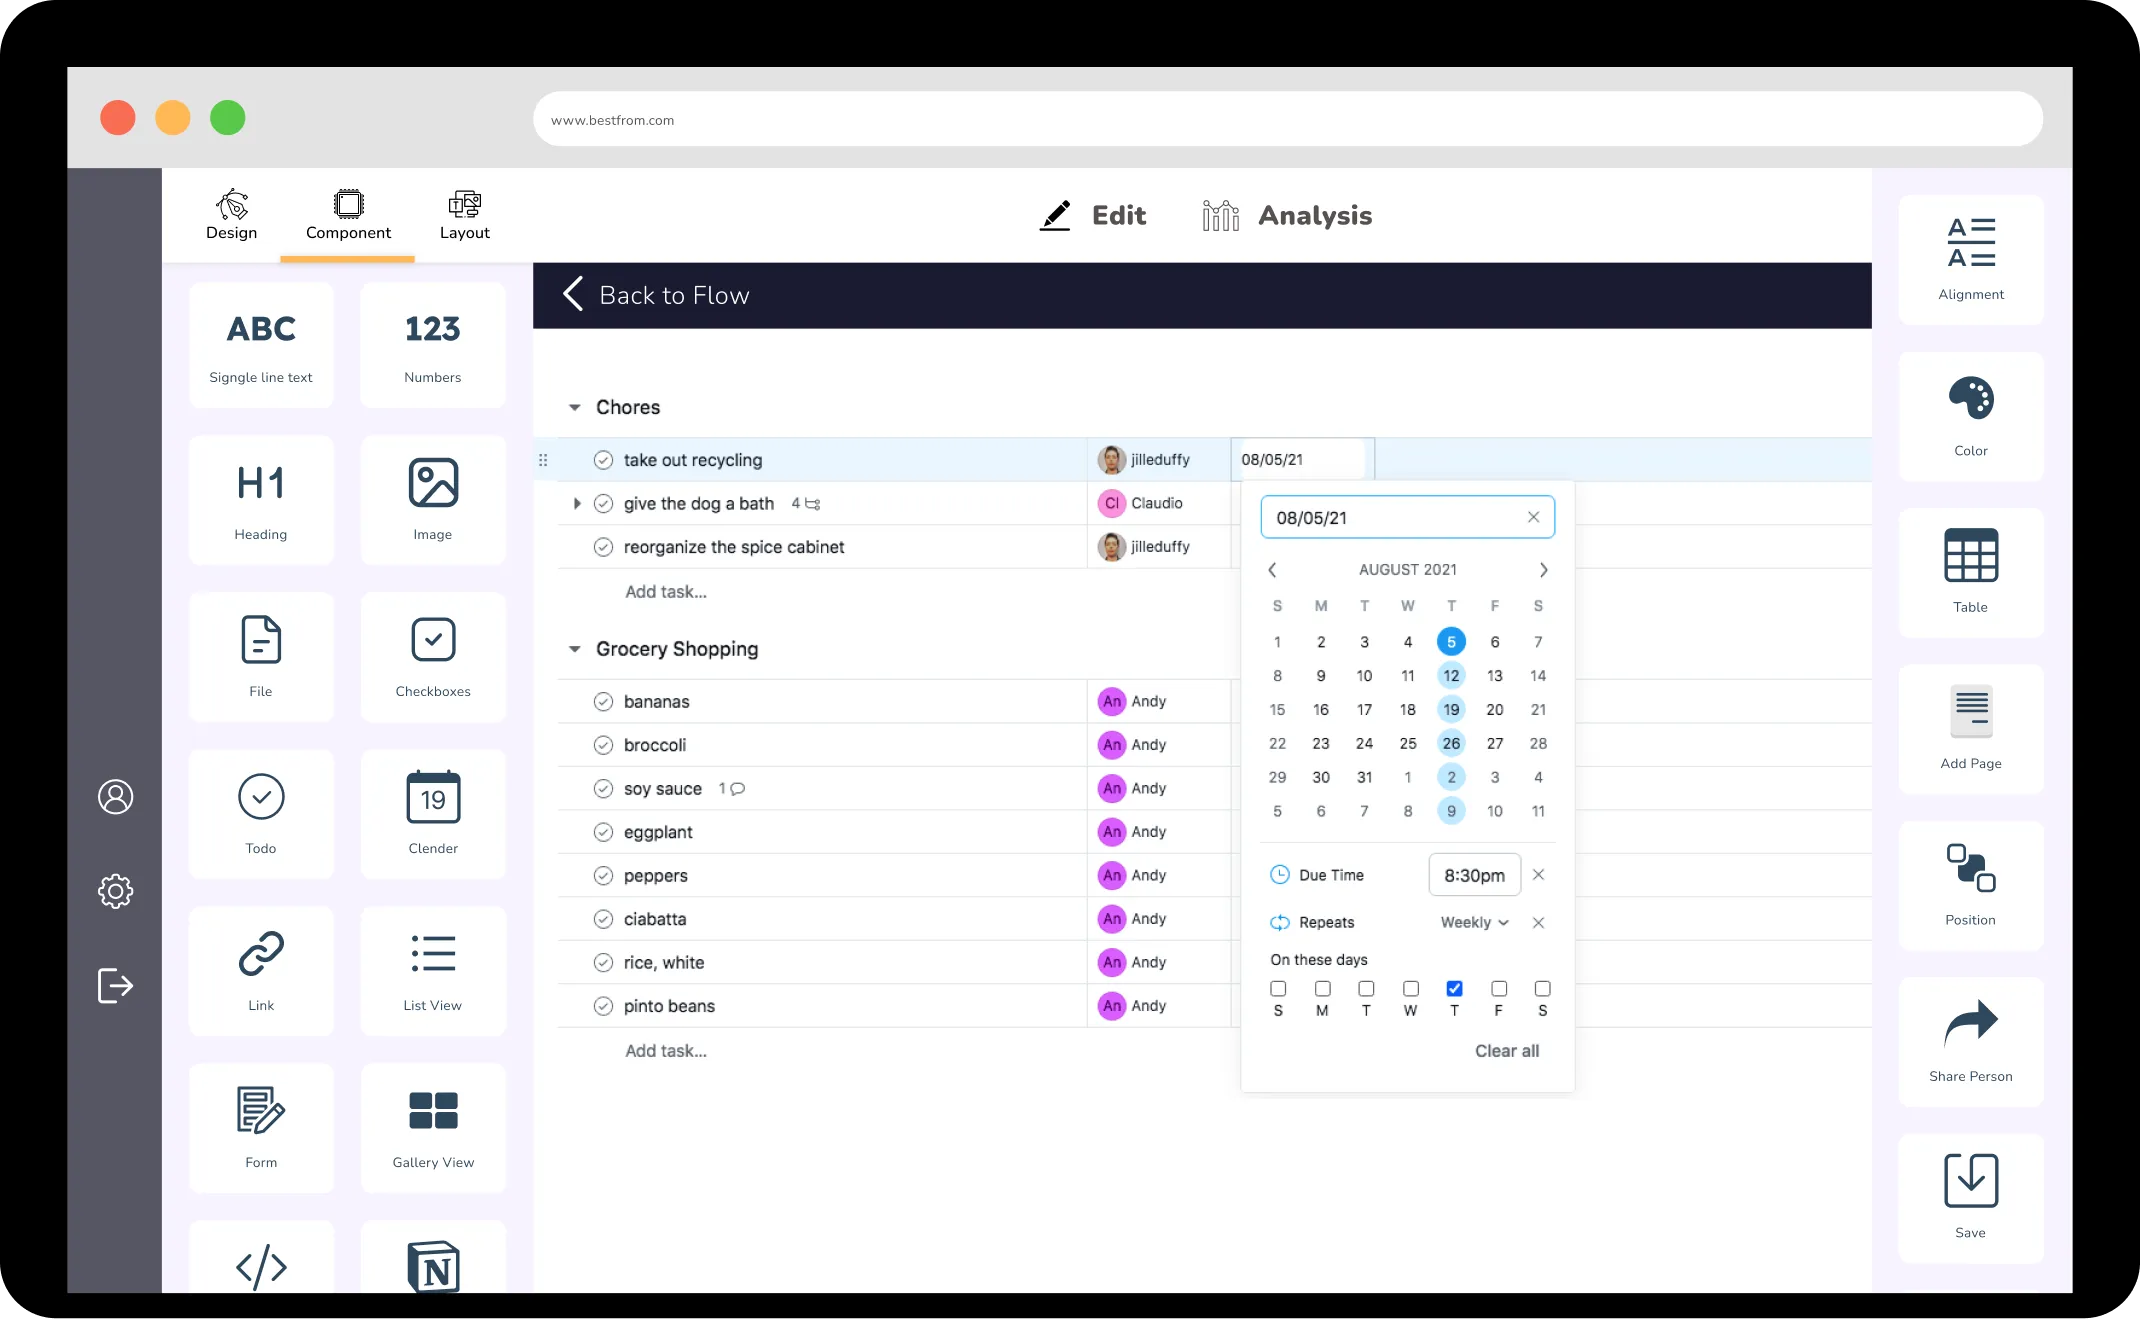
Task: Check the Friday repeat day checkbox
Action: [1498, 989]
